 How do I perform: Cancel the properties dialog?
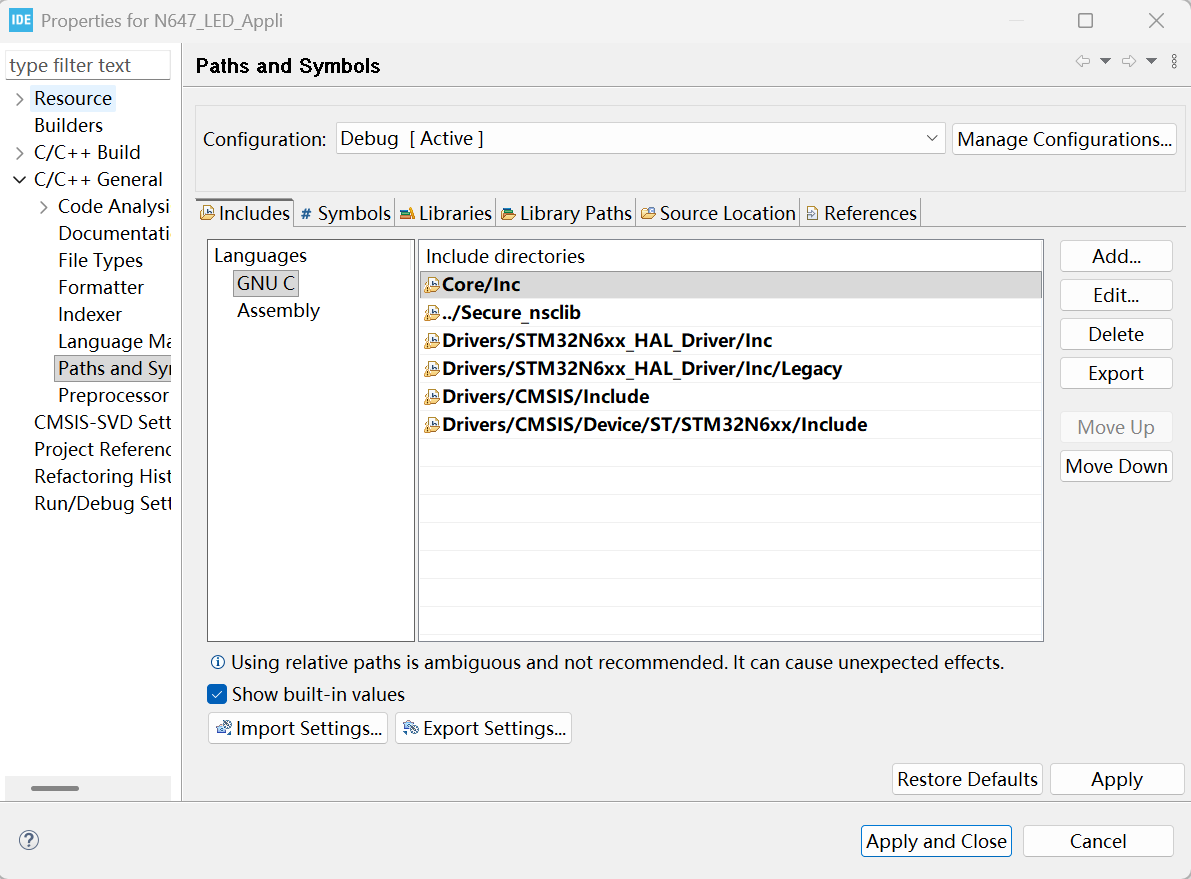pyautogui.click(x=1098, y=841)
